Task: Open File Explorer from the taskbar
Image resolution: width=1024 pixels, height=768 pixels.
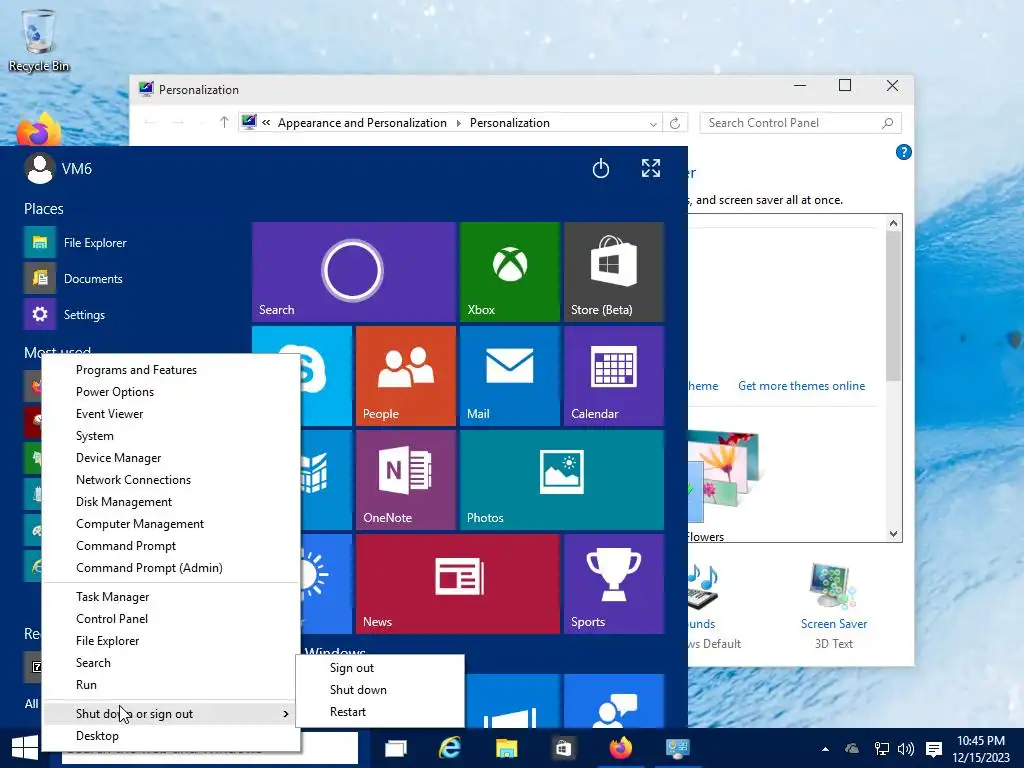Action: point(506,748)
